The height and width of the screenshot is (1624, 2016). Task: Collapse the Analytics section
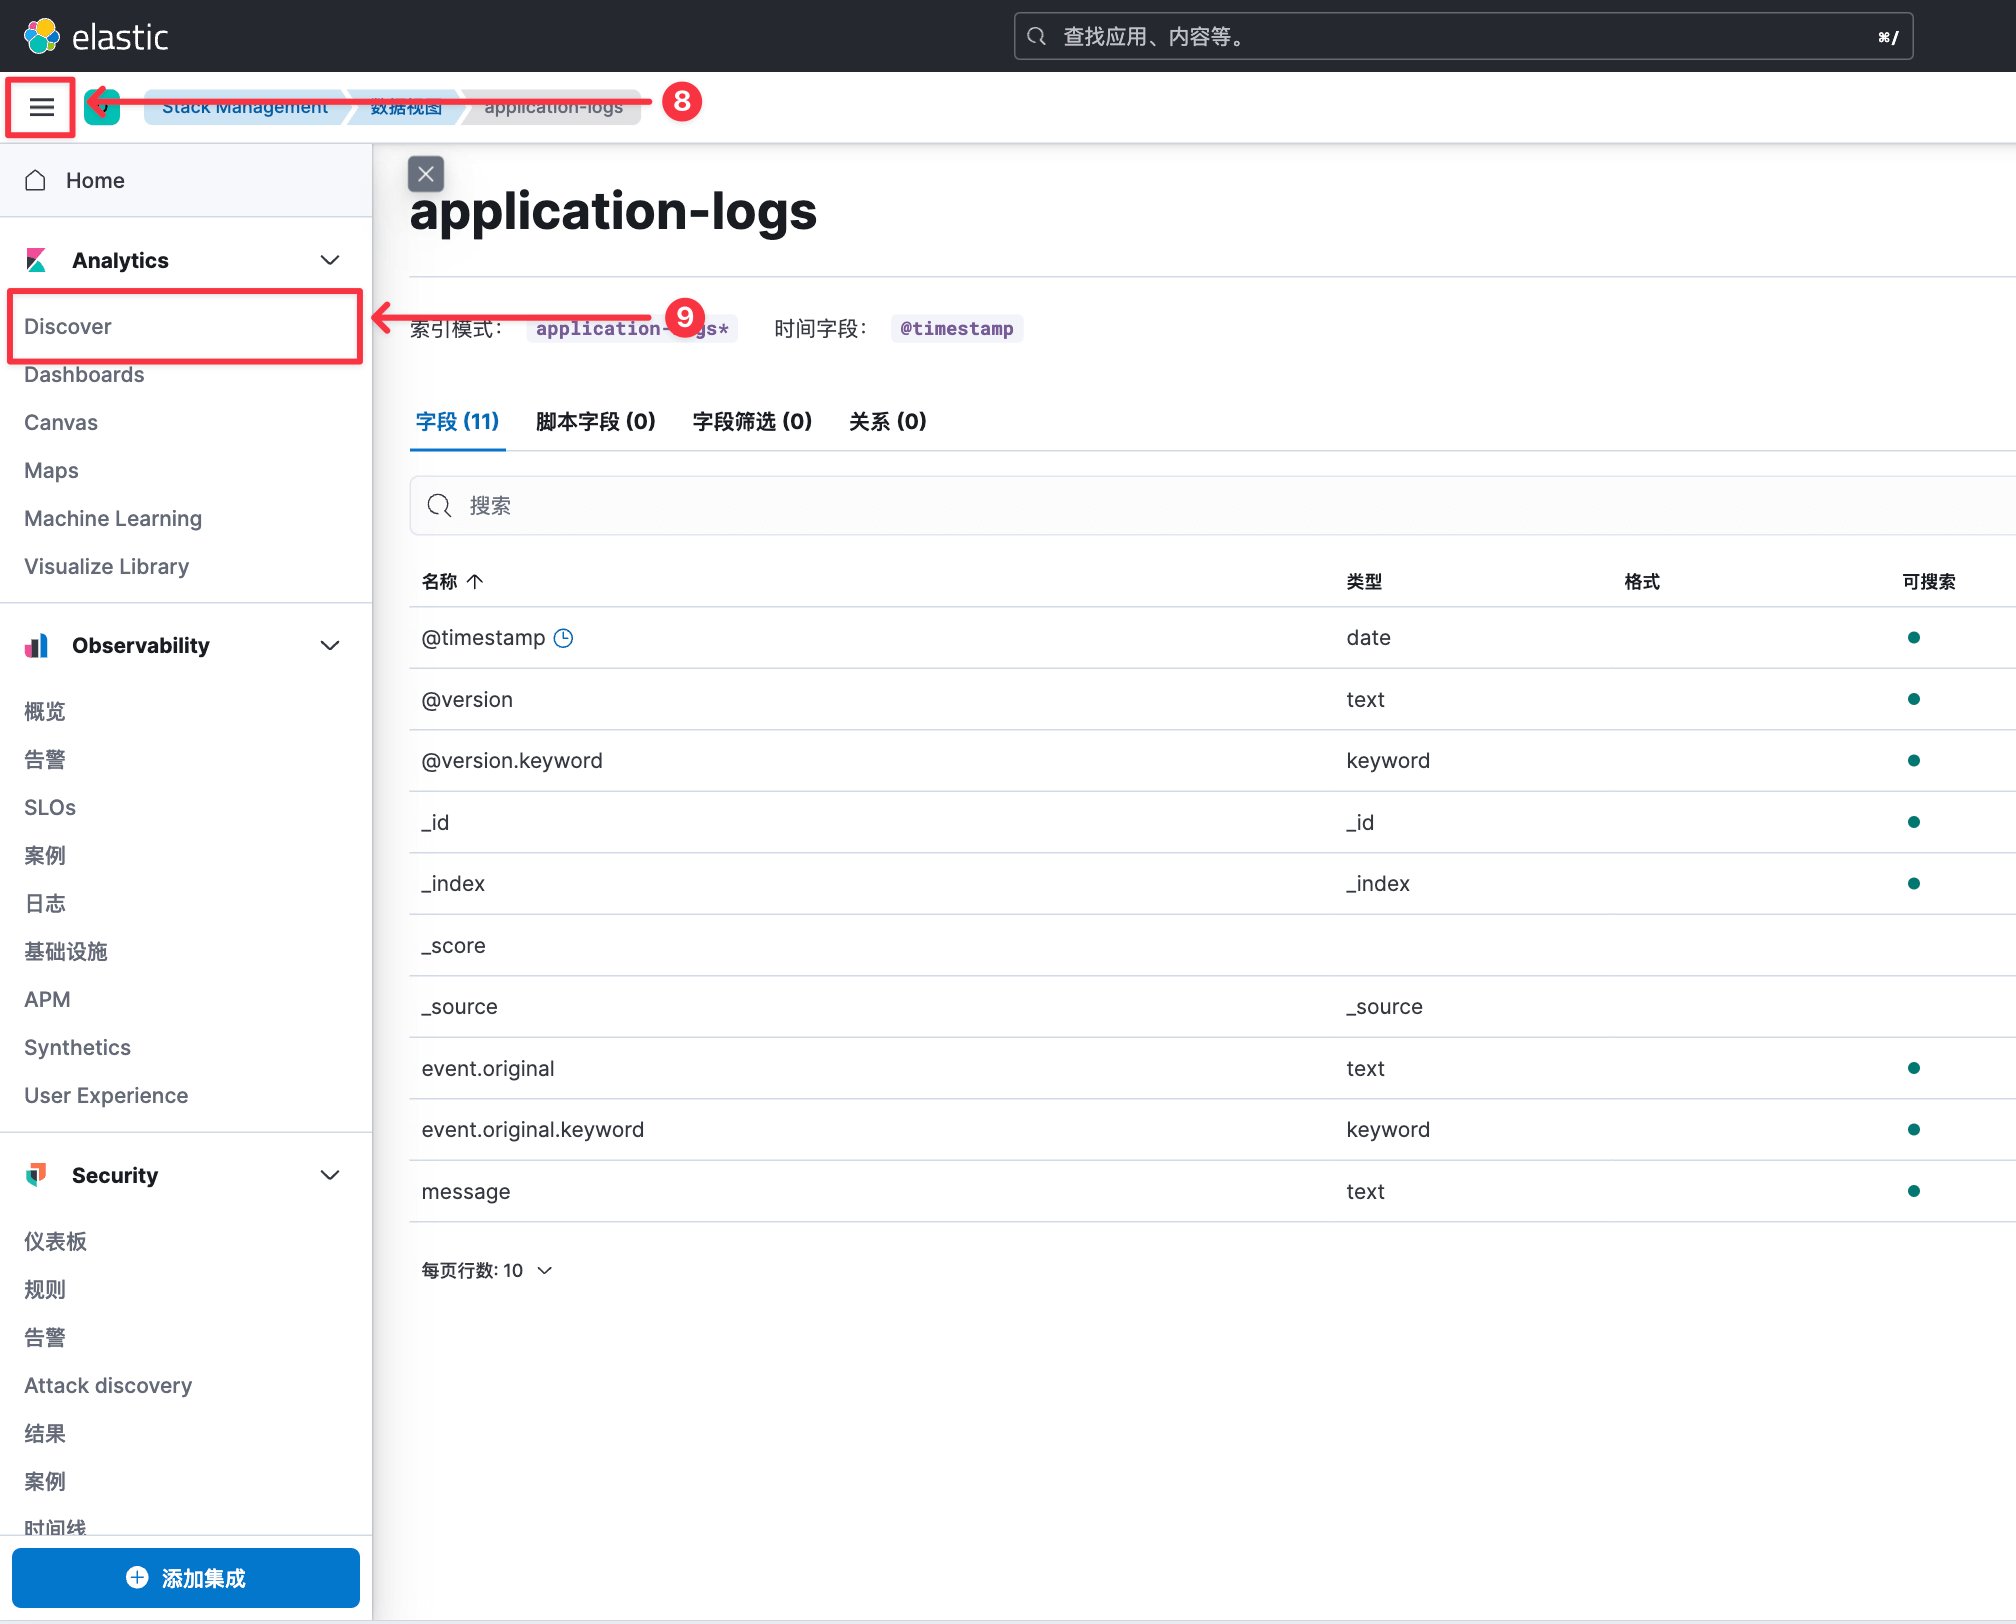330,260
